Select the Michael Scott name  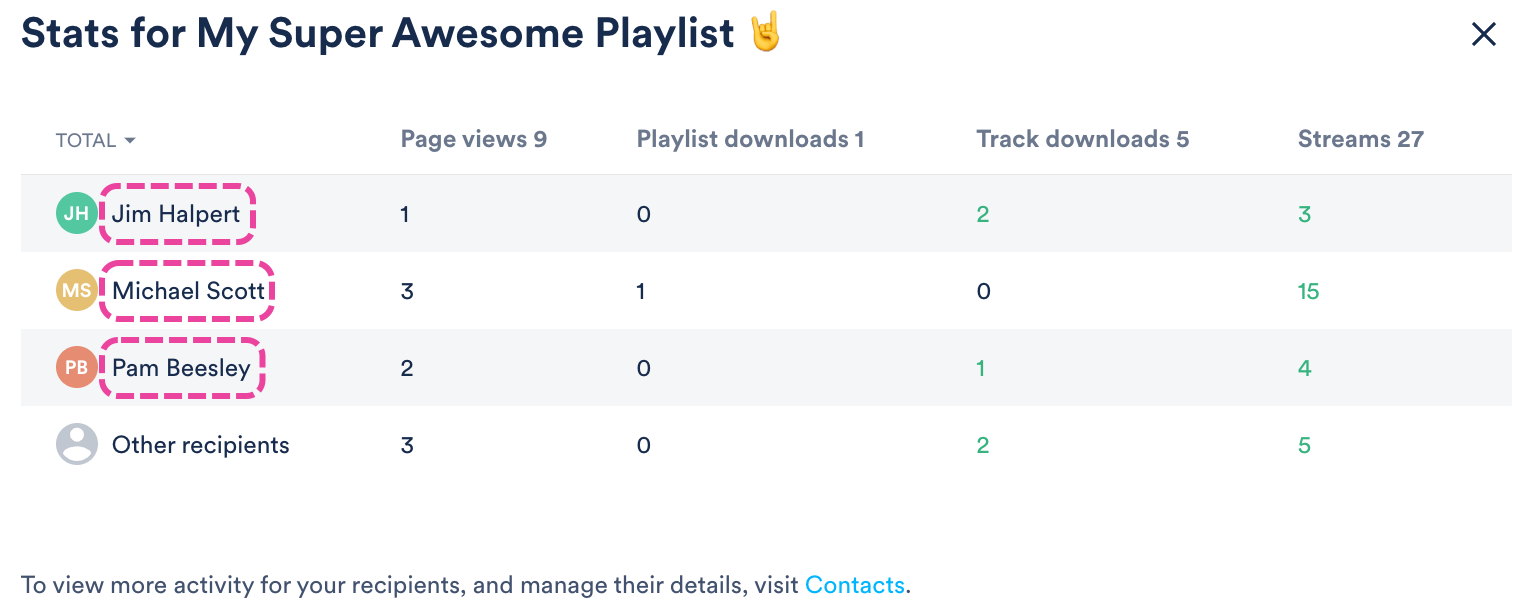[x=188, y=291]
